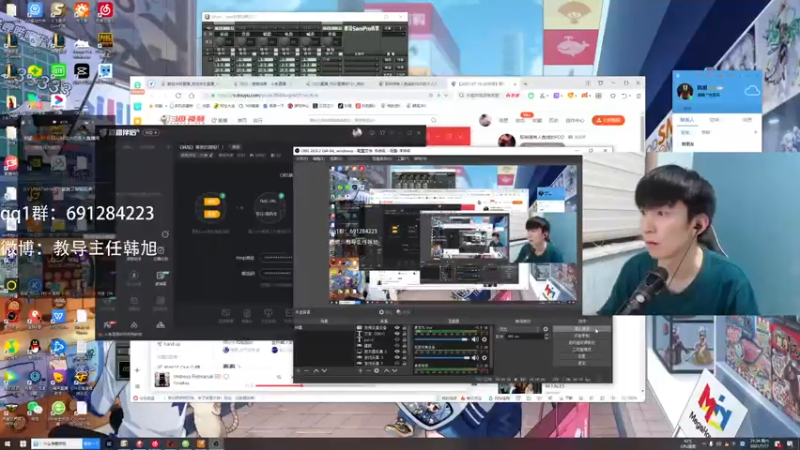Screen dimensions: 800x450
Task: Open the OBS Help menu
Action: click(x=420, y=159)
